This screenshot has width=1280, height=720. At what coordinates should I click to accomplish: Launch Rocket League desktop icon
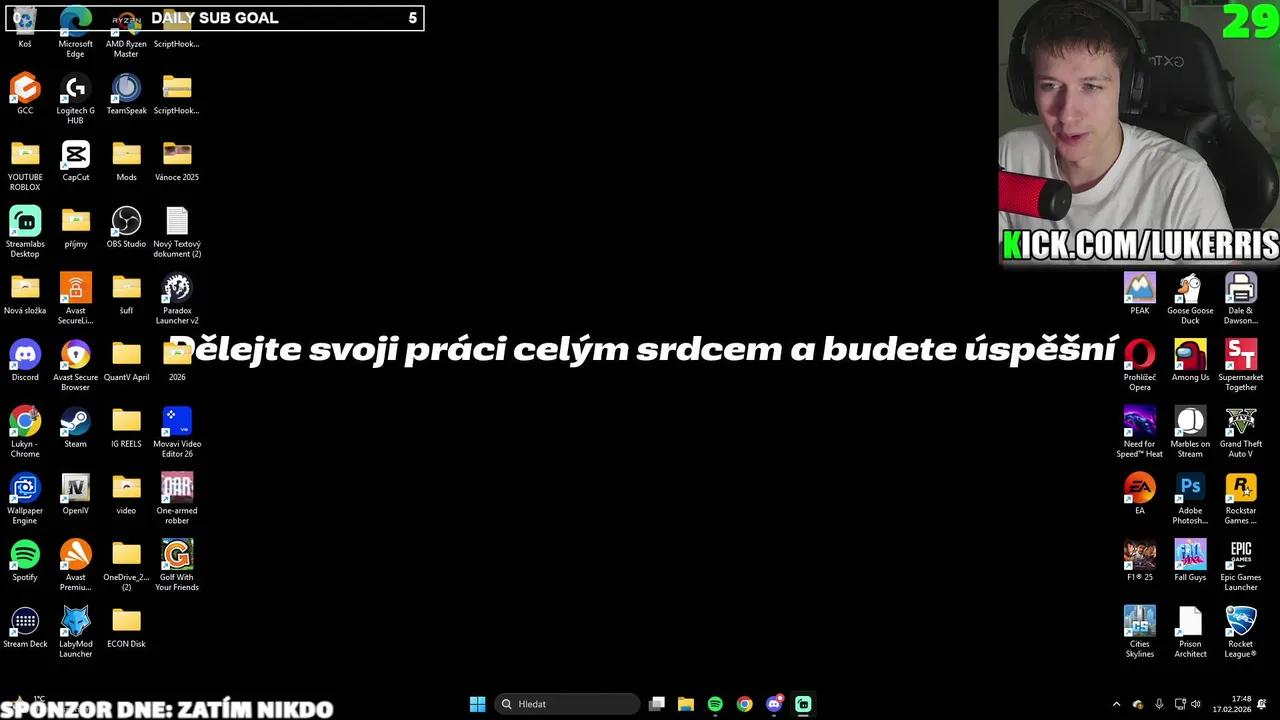(1241, 621)
